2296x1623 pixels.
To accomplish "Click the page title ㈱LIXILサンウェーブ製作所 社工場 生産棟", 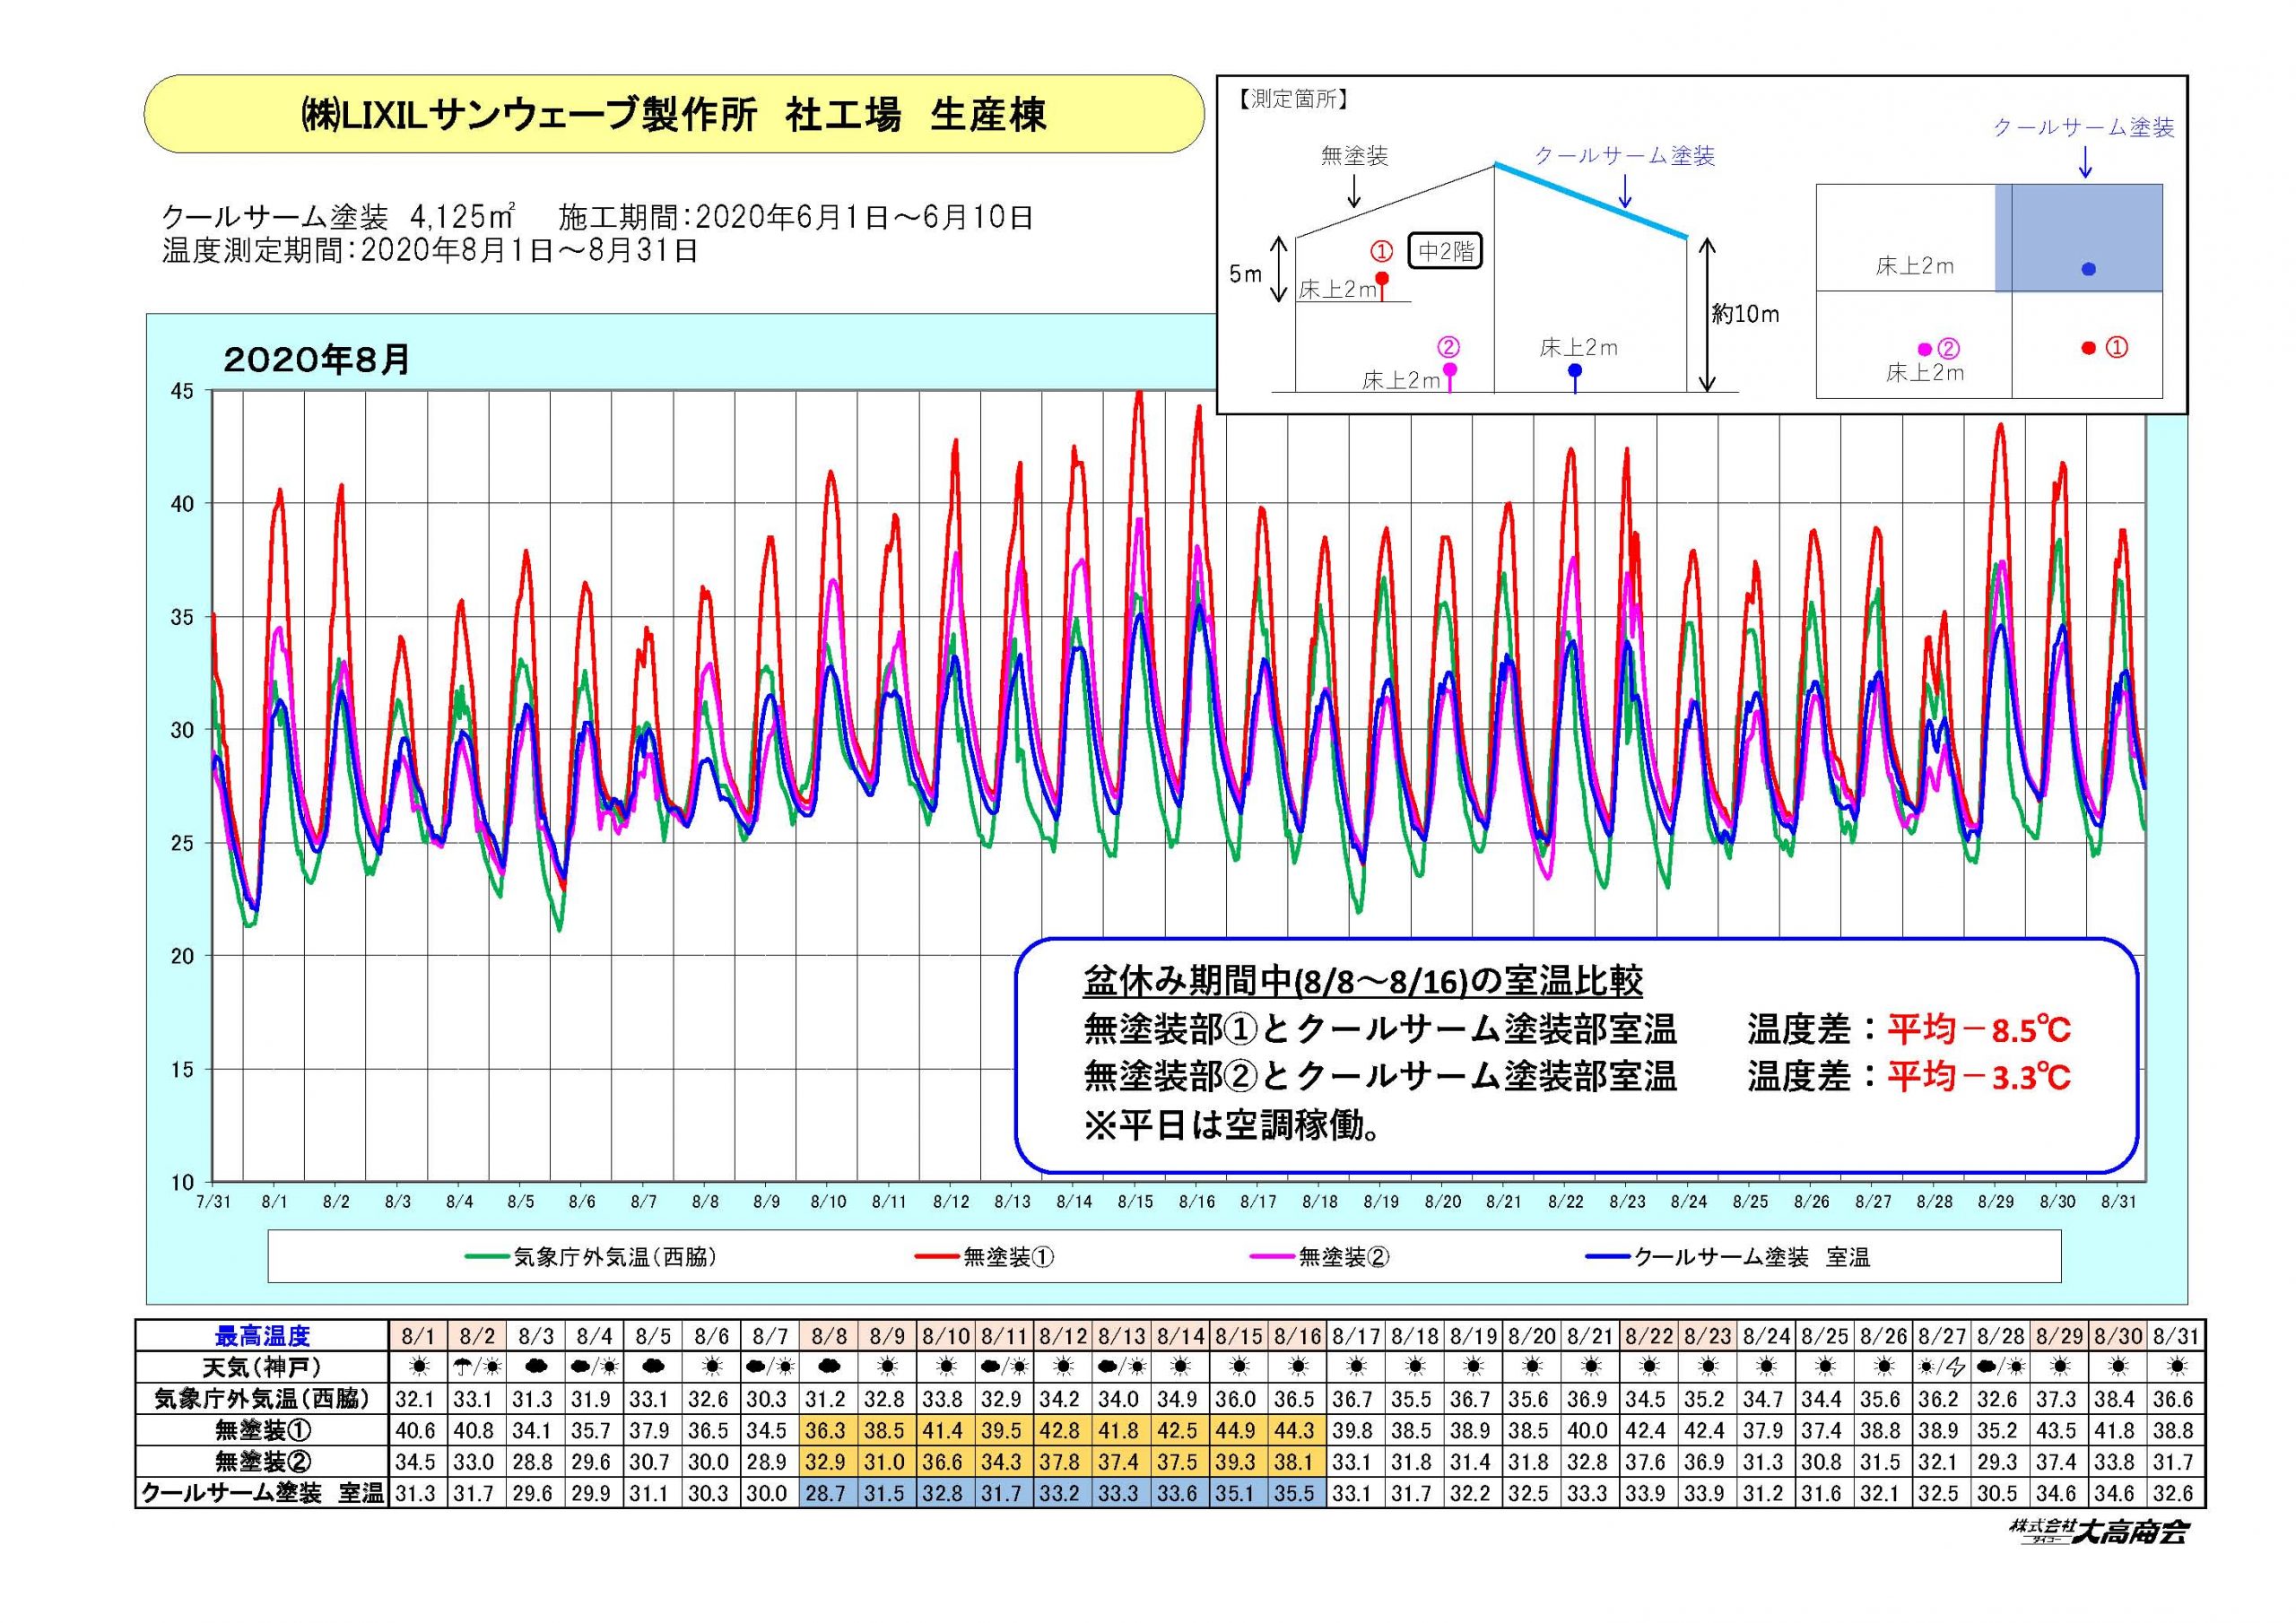I will pyautogui.click(x=673, y=115).
